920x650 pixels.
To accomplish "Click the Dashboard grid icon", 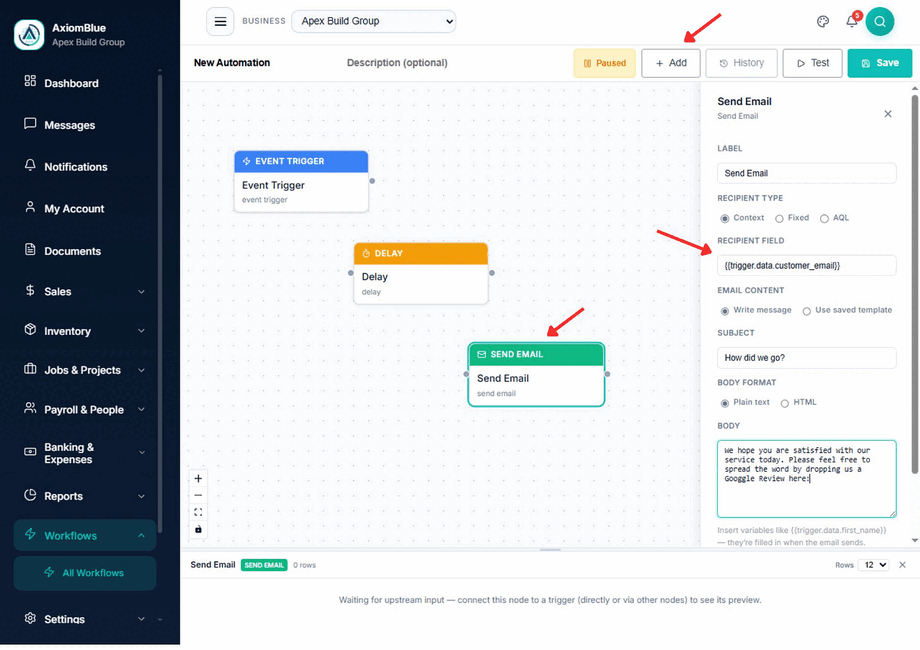I will tap(30, 81).
